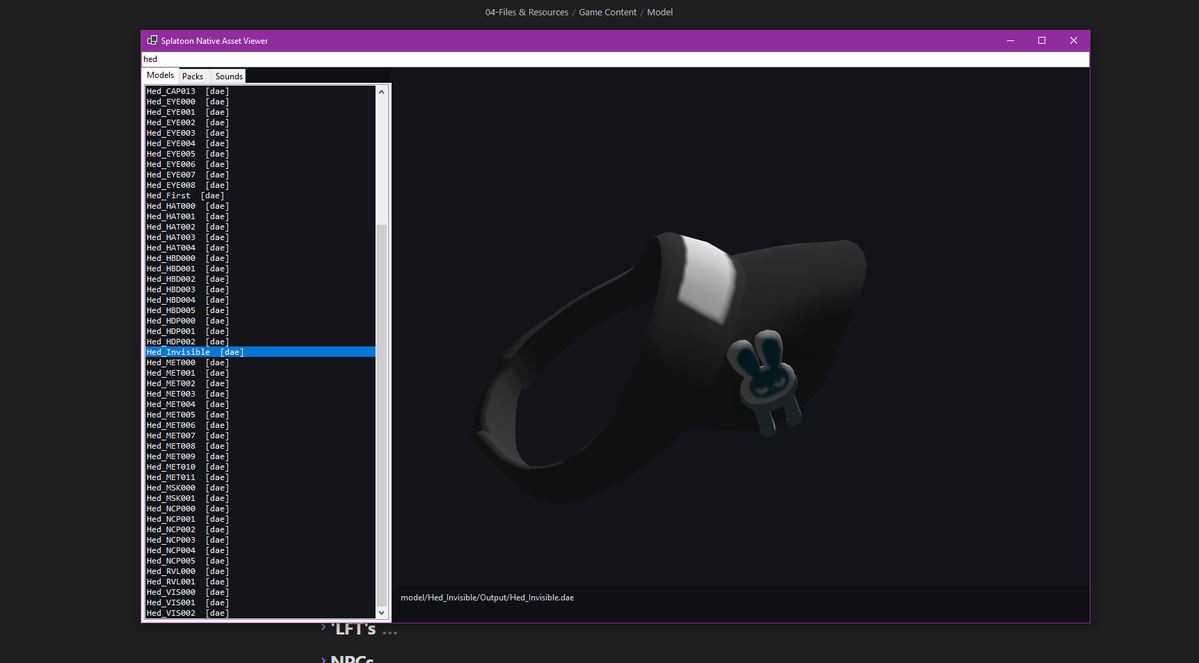This screenshot has height=663, width=1199.
Task: Select Hed_HBD000 model entry
Action: tap(260, 258)
